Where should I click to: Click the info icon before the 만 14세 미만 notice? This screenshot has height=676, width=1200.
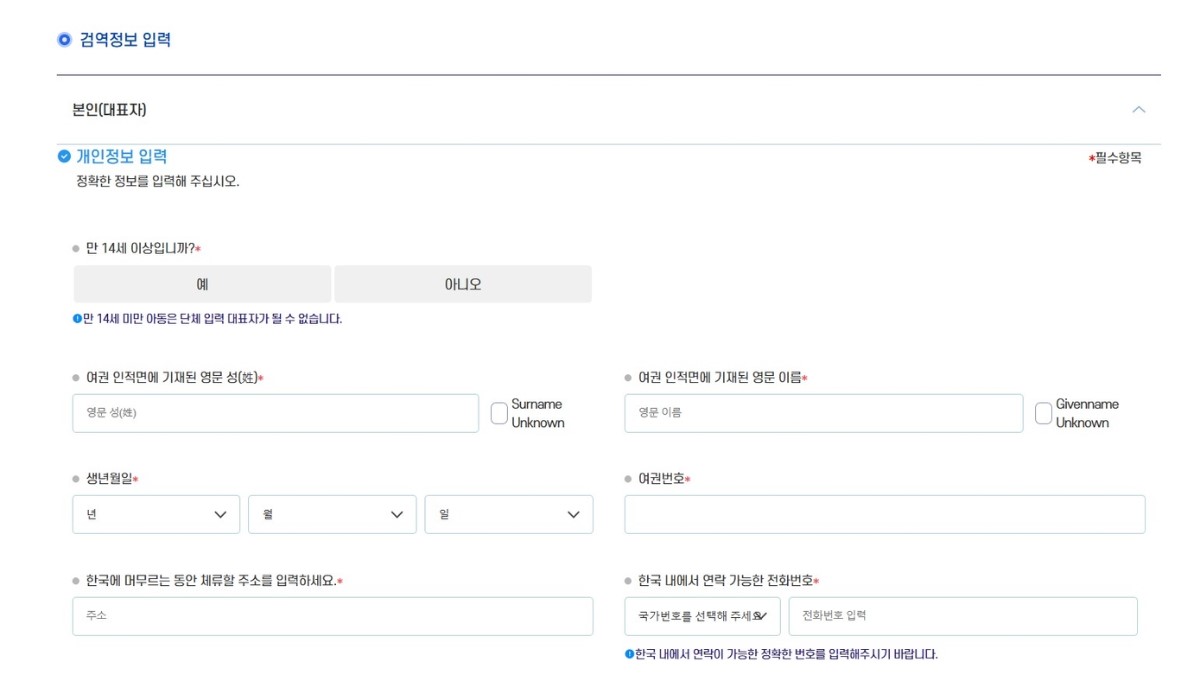coord(77,319)
